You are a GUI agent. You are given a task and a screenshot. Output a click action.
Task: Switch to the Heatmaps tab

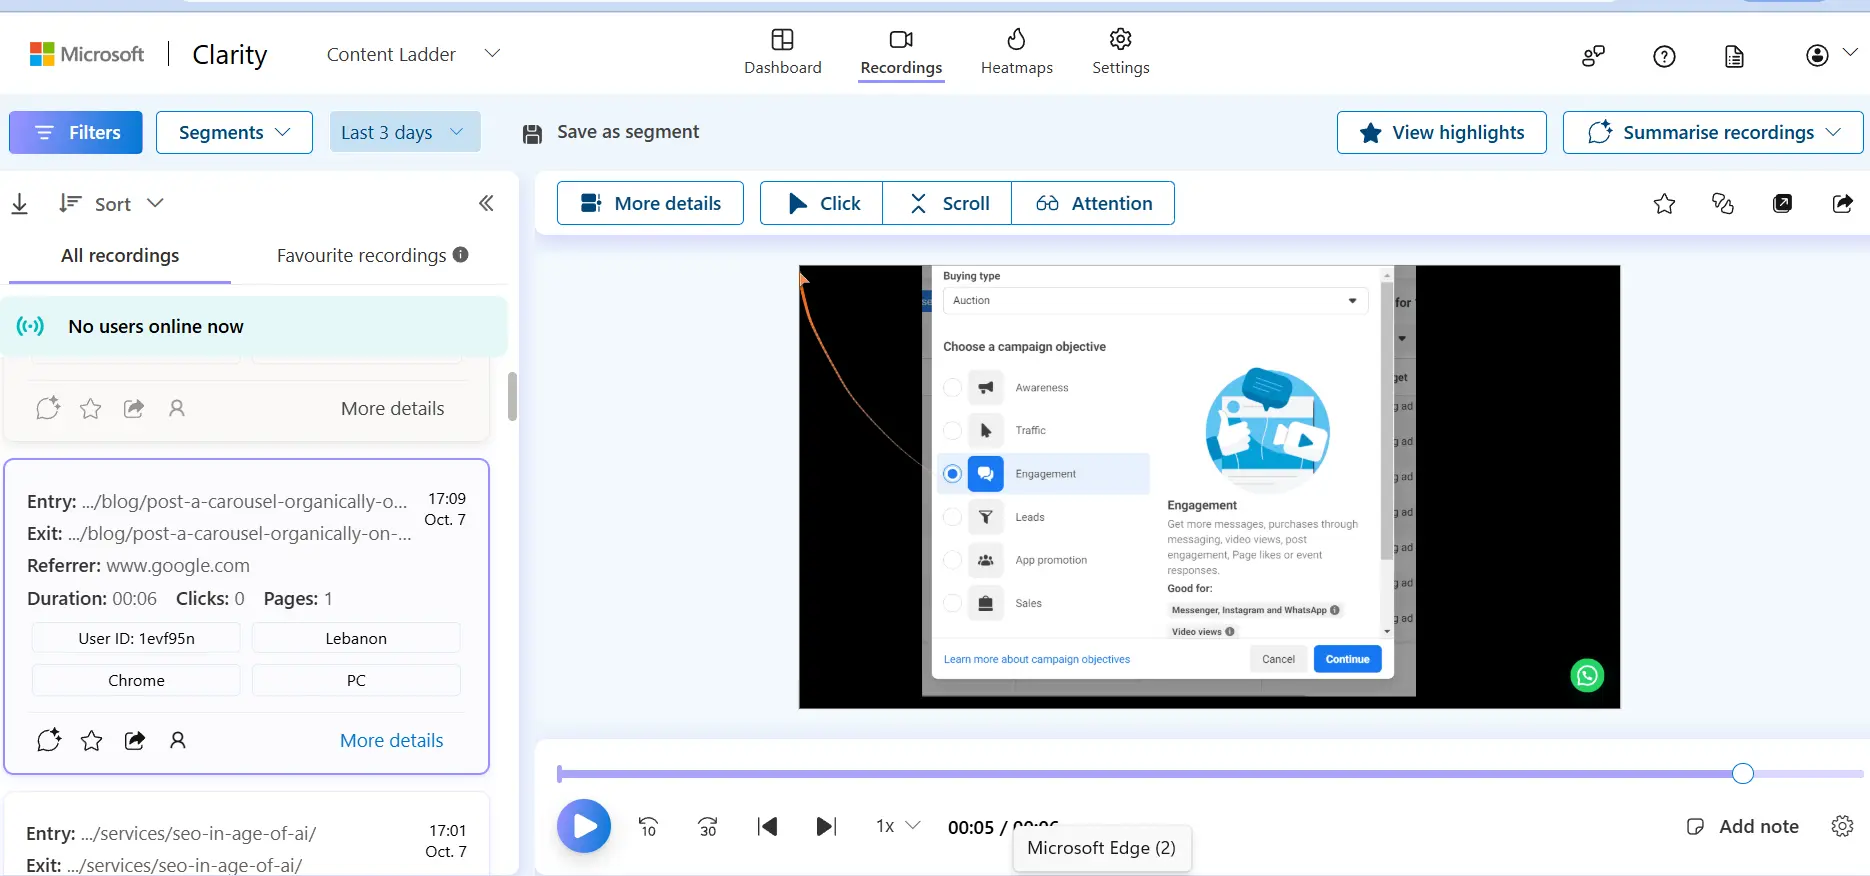(1016, 52)
